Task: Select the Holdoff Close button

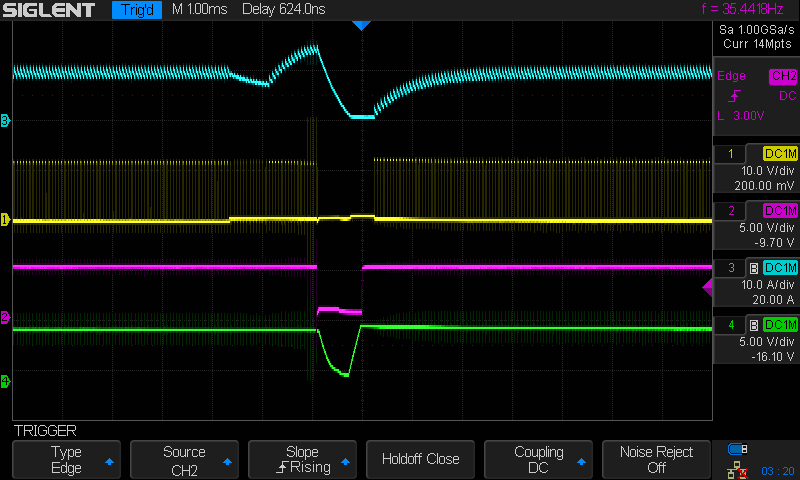Action: [420, 460]
